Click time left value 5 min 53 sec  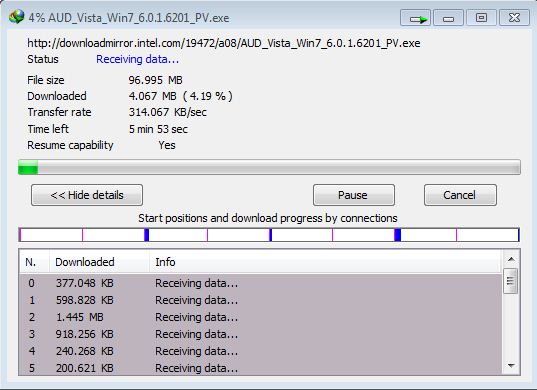tap(158, 129)
